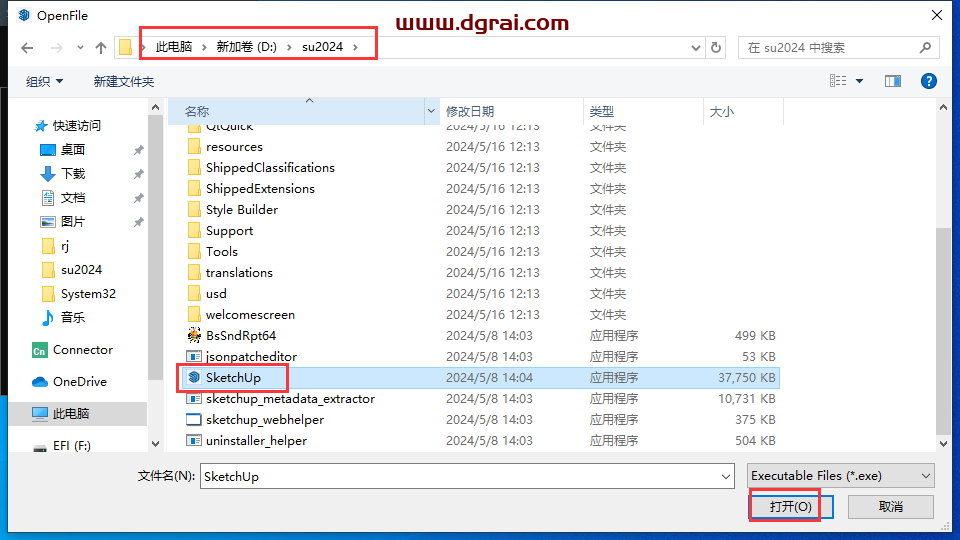Click the jsonpatcheditor application icon
The image size is (960, 540).
(193, 356)
